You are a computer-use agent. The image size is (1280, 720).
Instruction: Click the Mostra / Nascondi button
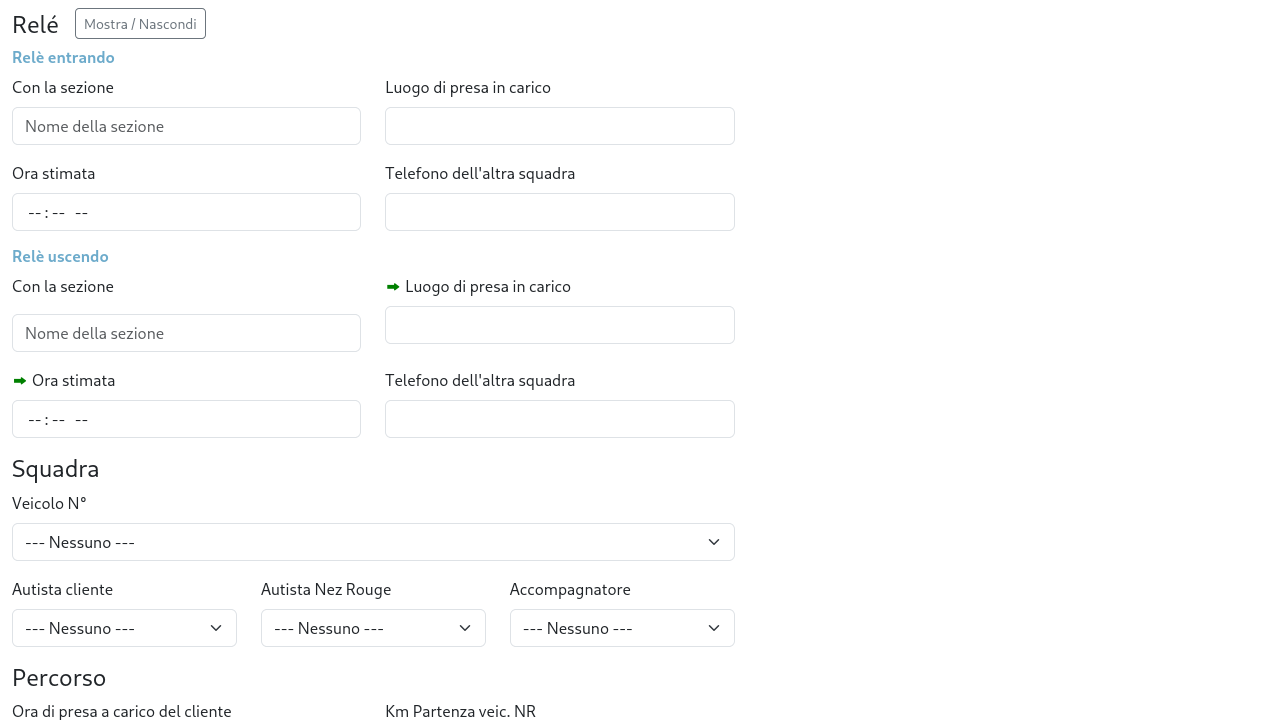pyautogui.click(x=140, y=24)
